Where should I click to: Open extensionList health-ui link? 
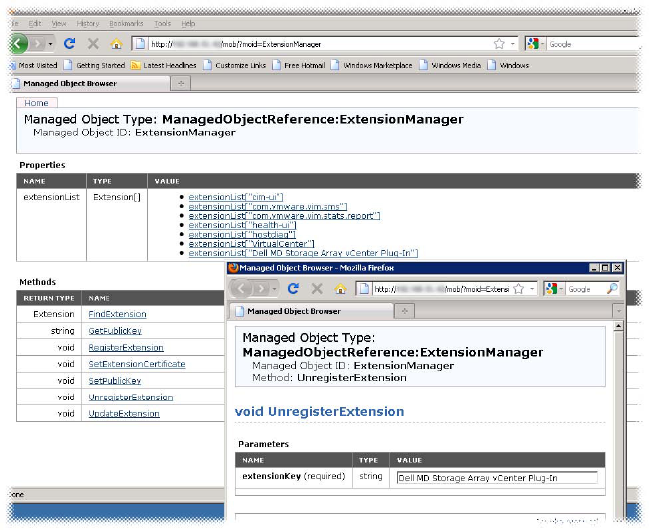(243, 225)
